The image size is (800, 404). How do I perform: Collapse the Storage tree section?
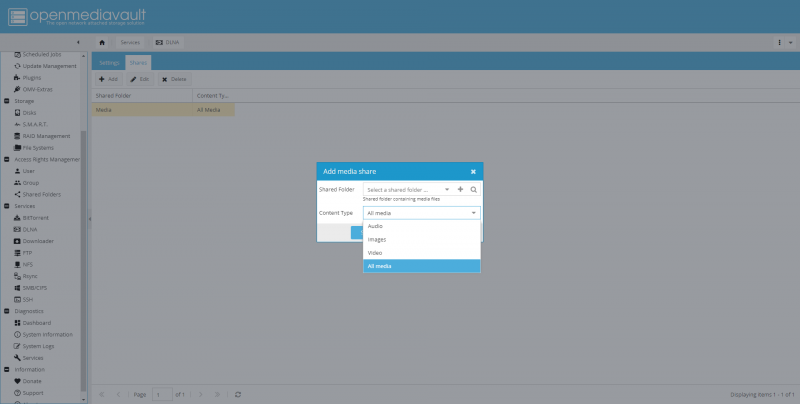pos(7,101)
